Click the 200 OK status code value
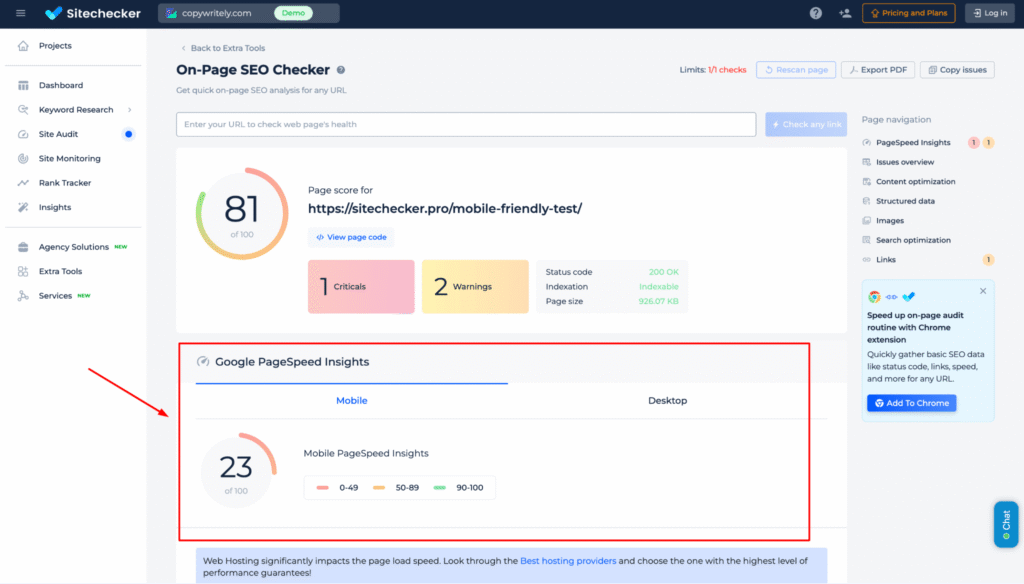1024x584 pixels. tap(664, 272)
